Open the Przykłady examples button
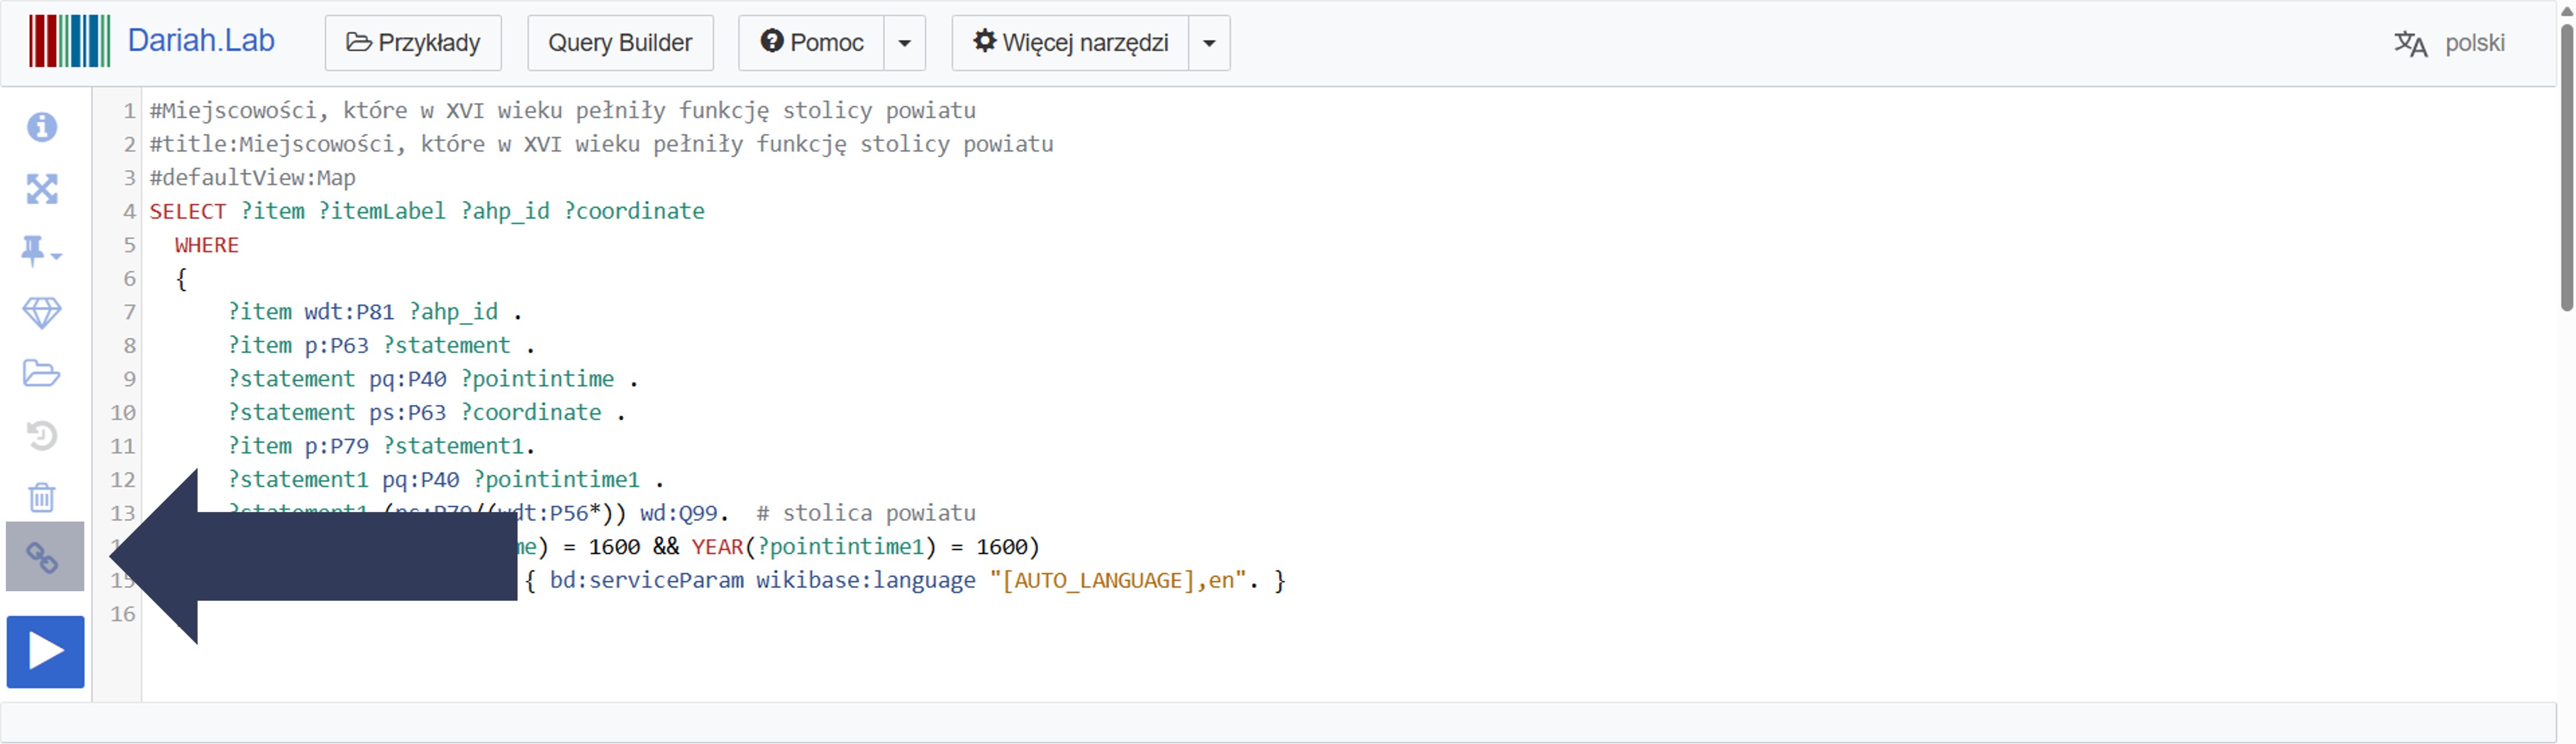 click(413, 43)
